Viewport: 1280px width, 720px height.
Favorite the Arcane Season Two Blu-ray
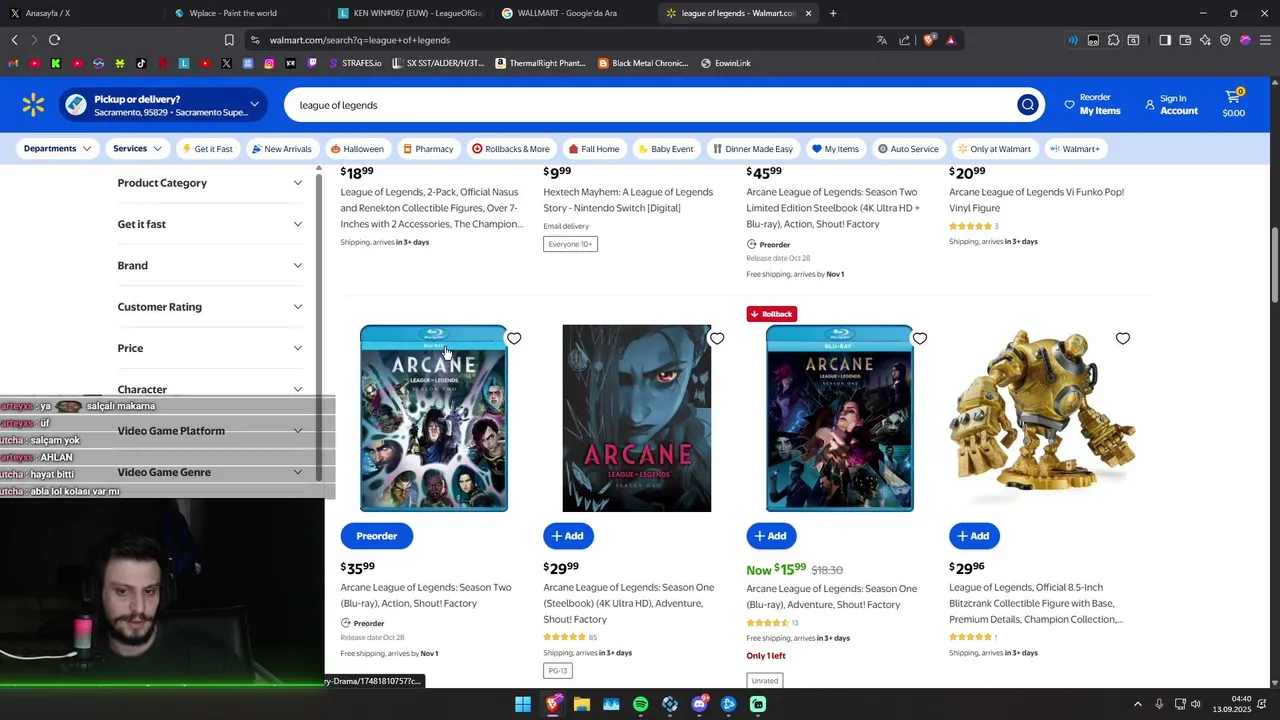pyautogui.click(x=514, y=339)
